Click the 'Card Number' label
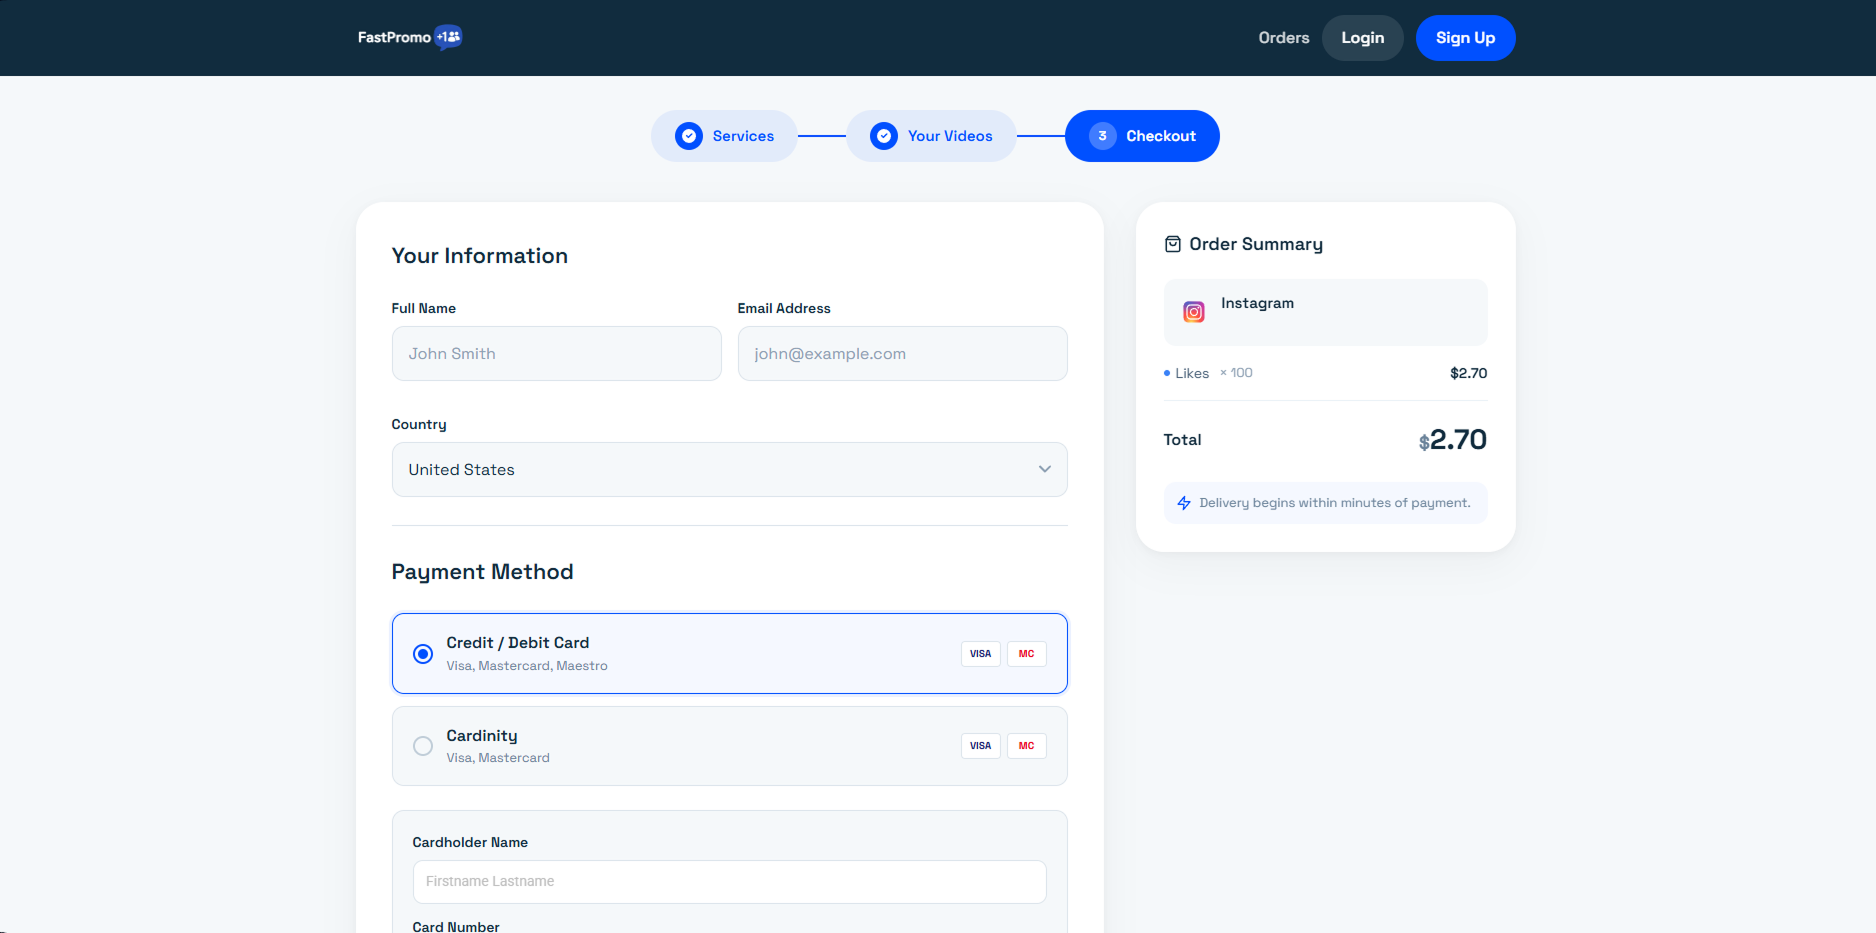Screen dimensions: 1876x933 (x=456, y=927)
